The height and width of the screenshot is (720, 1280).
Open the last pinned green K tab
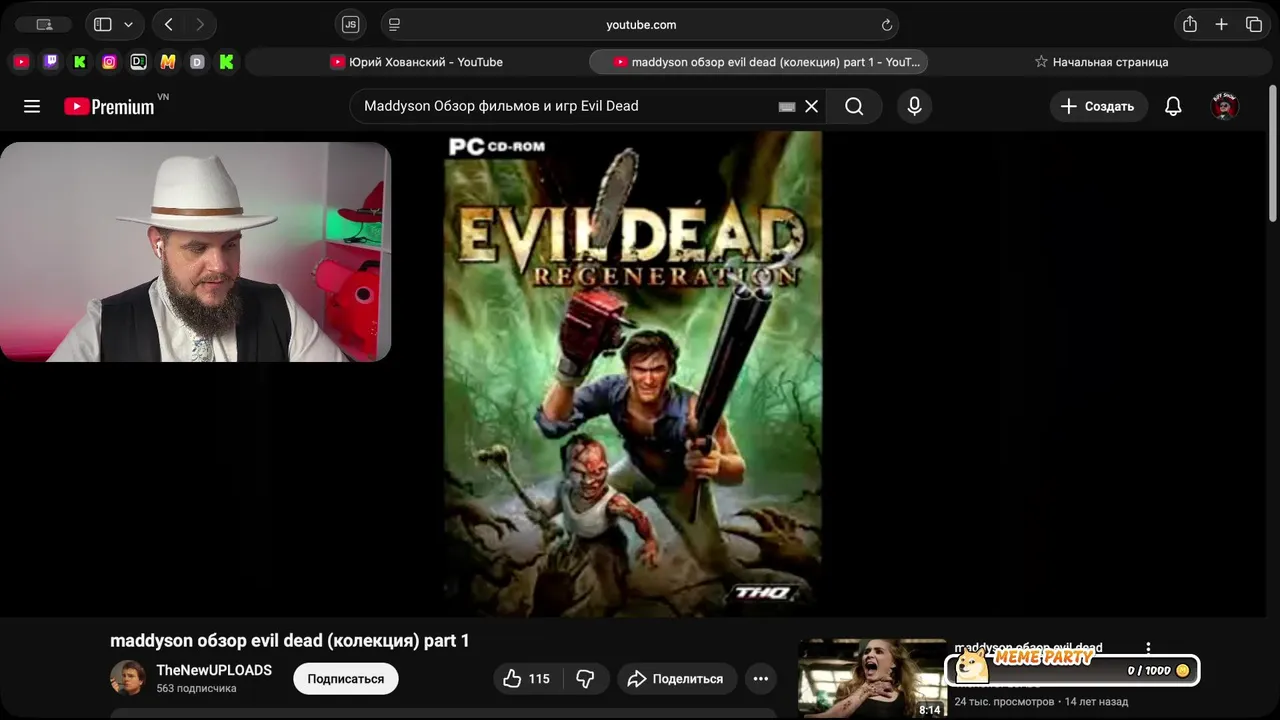[x=226, y=62]
